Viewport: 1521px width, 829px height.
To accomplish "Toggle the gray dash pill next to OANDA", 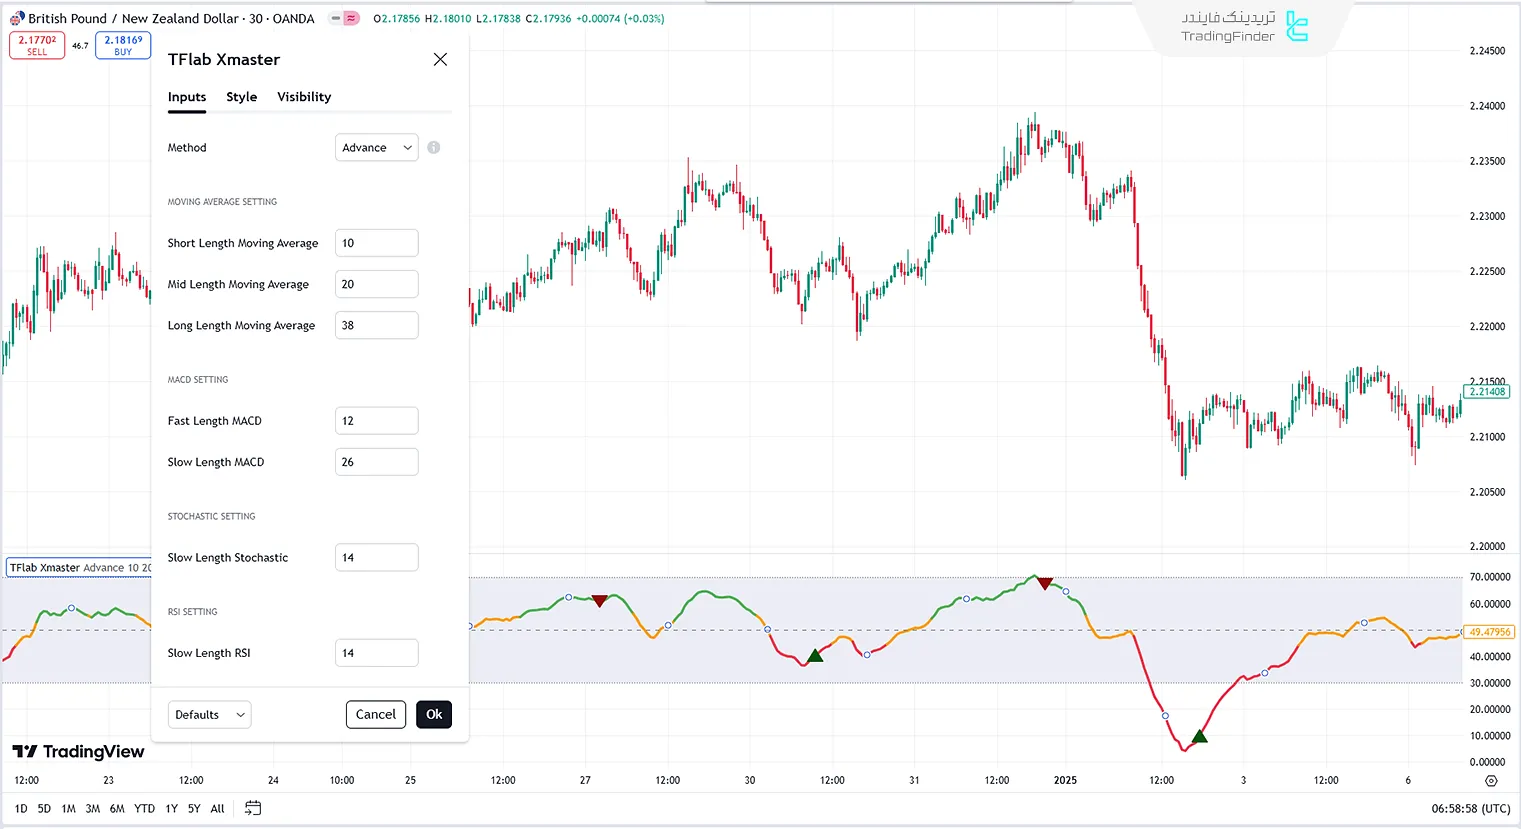I will click(337, 18).
